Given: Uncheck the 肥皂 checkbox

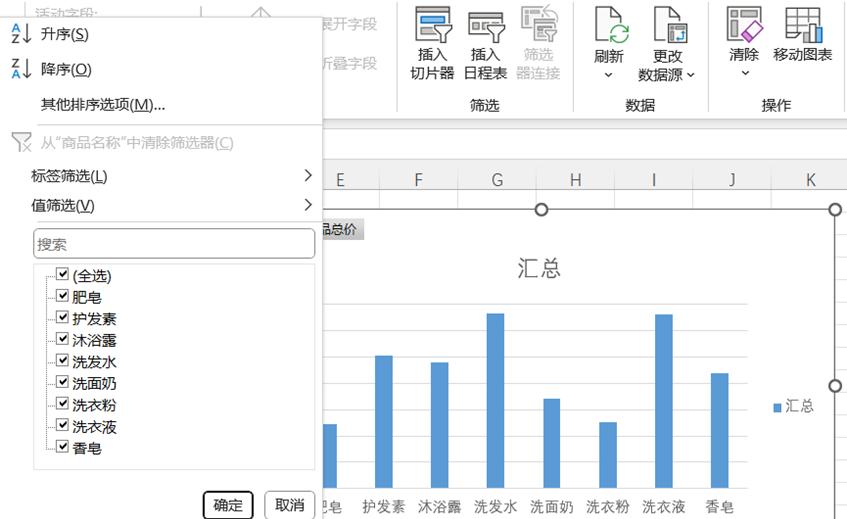Looking at the screenshot, I should [x=63, y=296].
